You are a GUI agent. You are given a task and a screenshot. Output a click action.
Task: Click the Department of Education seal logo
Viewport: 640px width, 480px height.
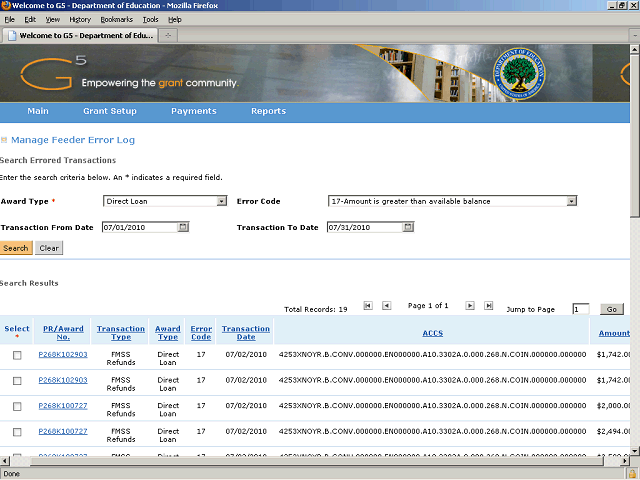pos(520,72)
